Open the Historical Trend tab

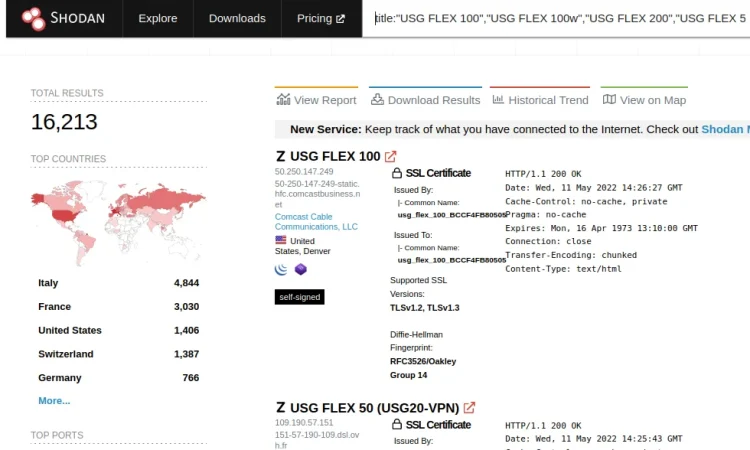(540, 99)
